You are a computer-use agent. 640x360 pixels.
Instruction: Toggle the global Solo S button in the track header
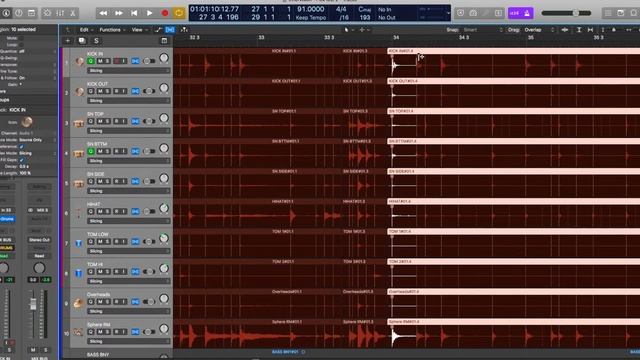tap(96, 40)
